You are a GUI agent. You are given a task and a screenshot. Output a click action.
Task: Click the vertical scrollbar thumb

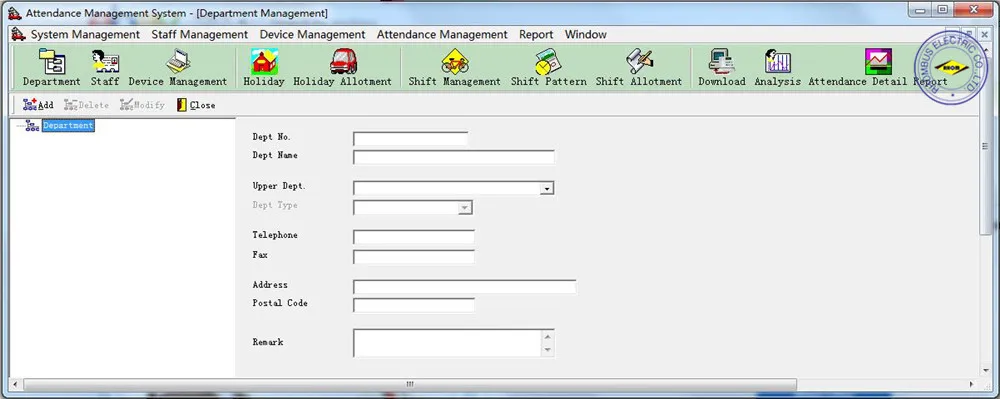click(985, 147)
